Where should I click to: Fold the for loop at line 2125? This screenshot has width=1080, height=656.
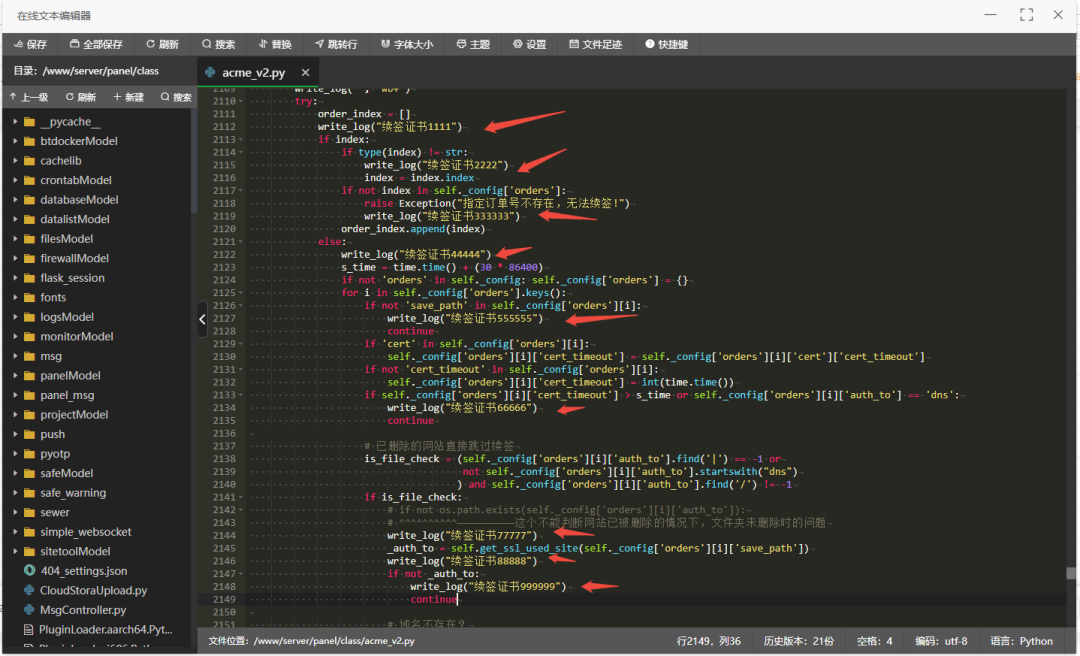pyautogui.click(x=241, y=293)
